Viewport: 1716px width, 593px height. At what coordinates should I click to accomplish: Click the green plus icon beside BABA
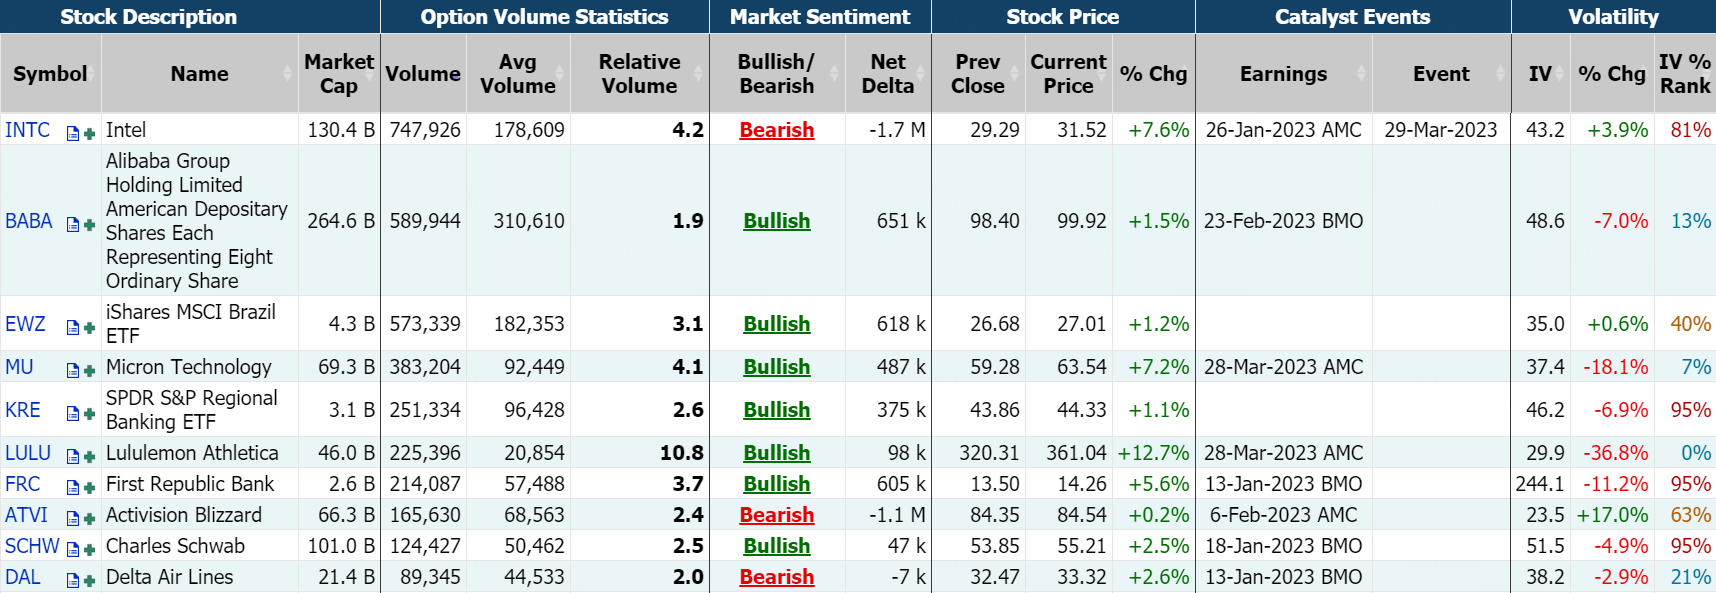click(x=89, y=224)
